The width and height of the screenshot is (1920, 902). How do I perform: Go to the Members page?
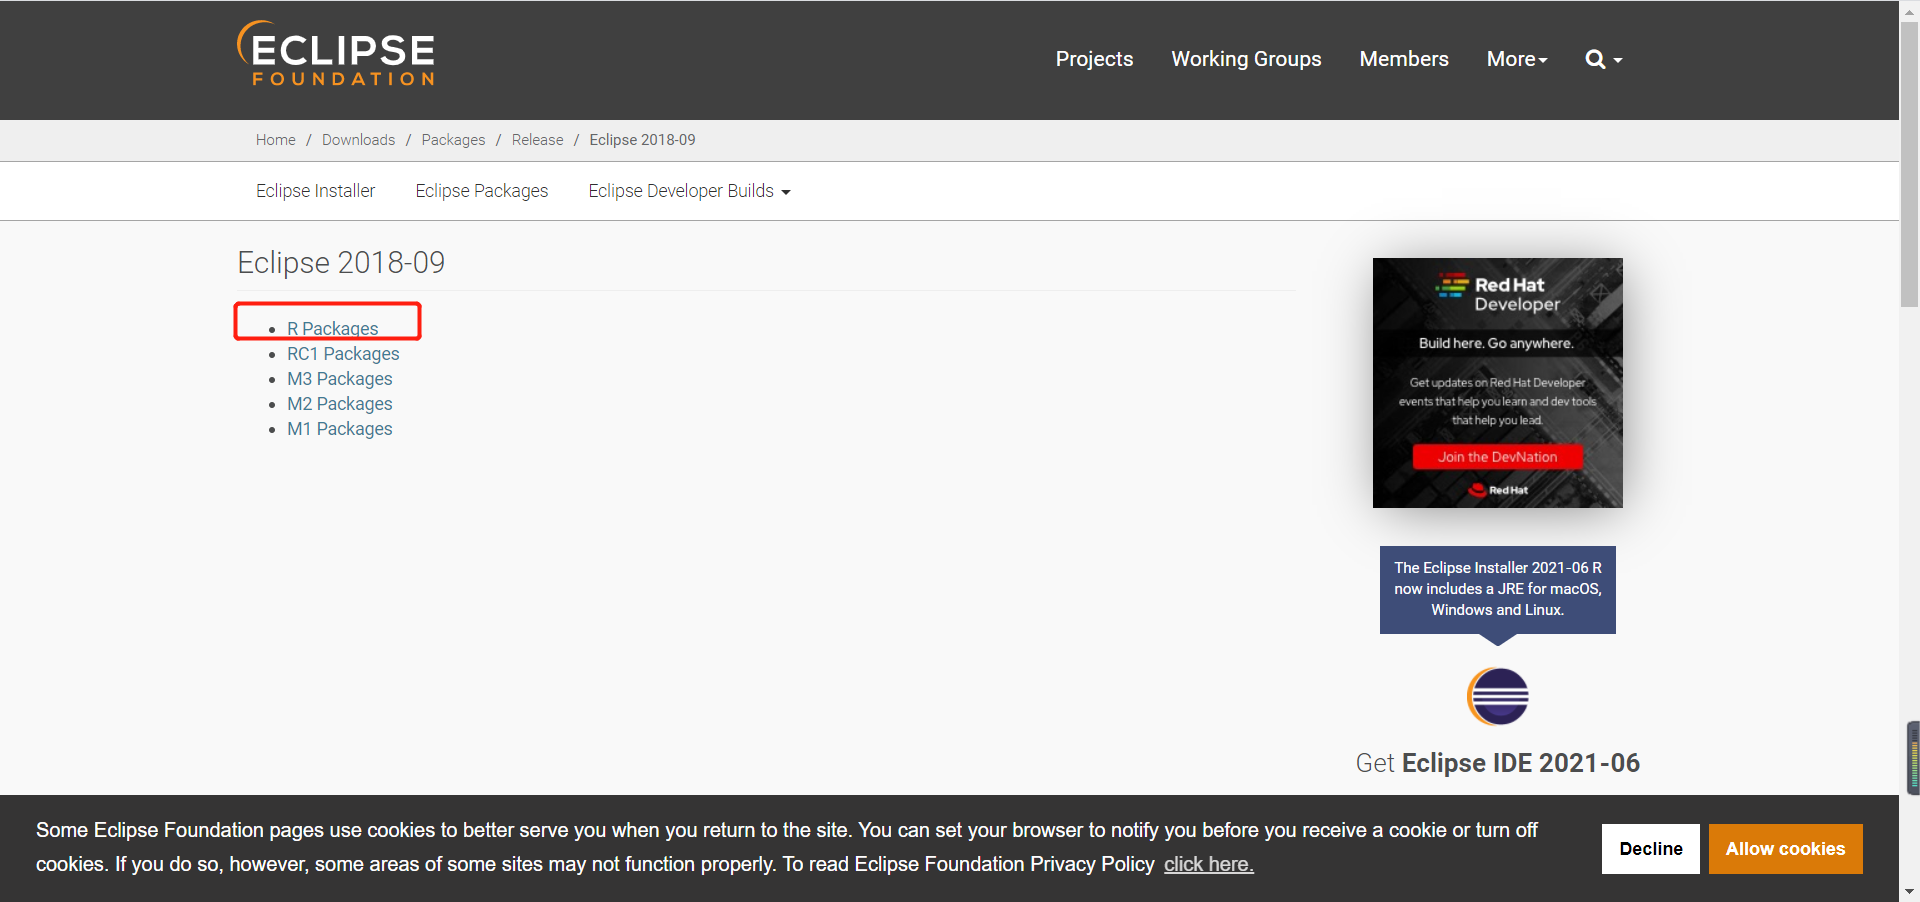point(1403,59)
